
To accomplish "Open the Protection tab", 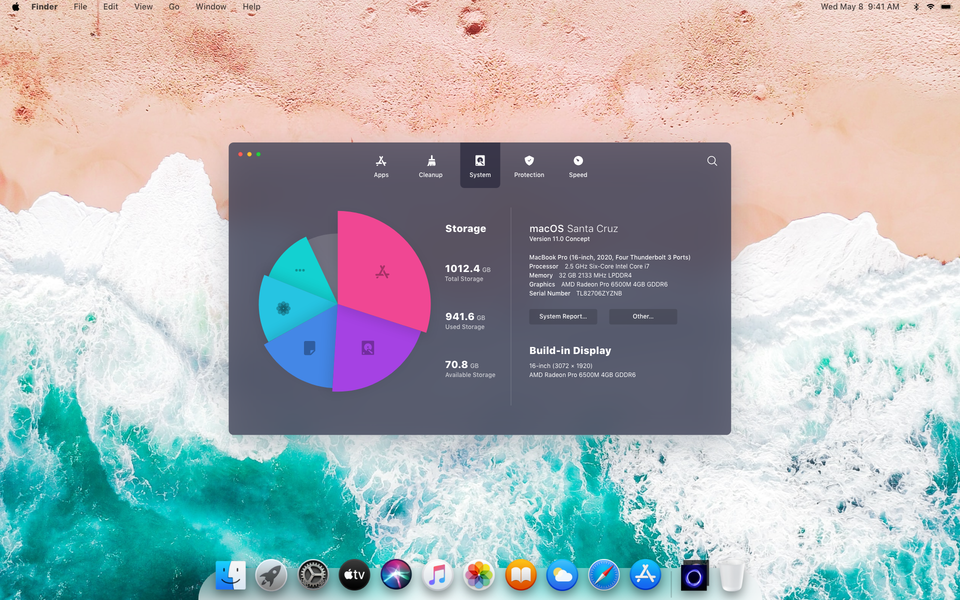I will [529, 166].
